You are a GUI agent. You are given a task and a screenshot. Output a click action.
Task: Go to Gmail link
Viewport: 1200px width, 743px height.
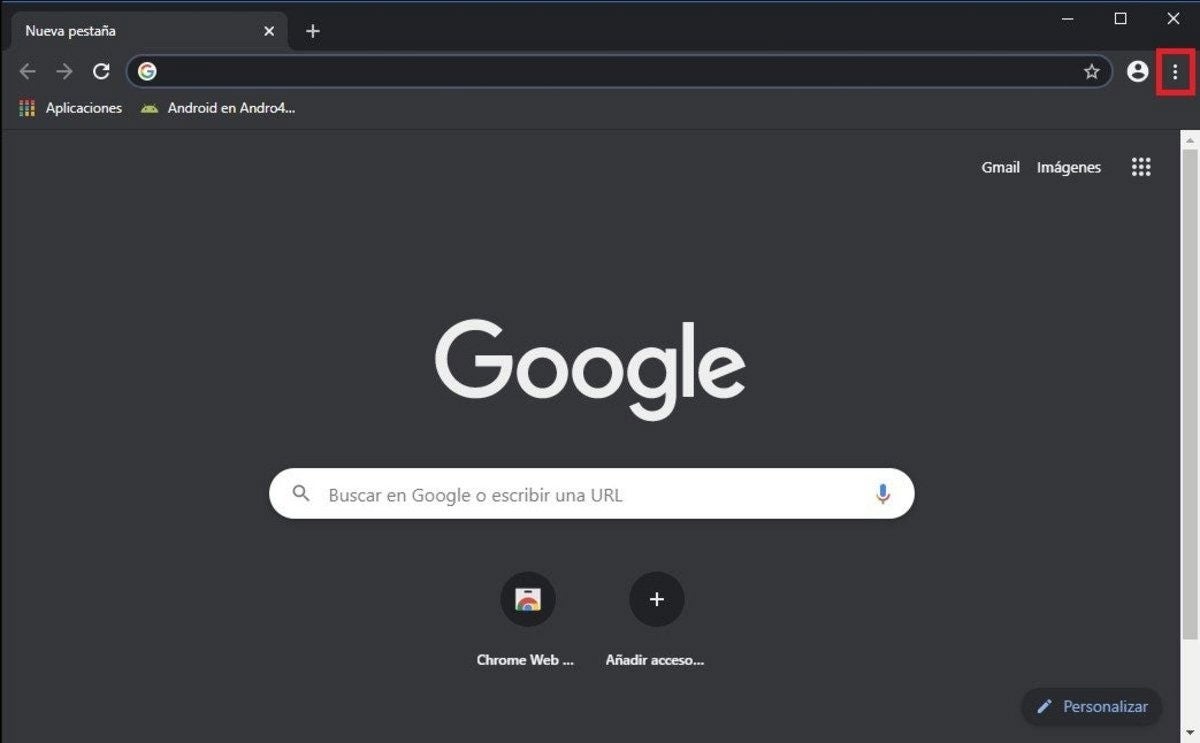click(x=1000, y=167)
